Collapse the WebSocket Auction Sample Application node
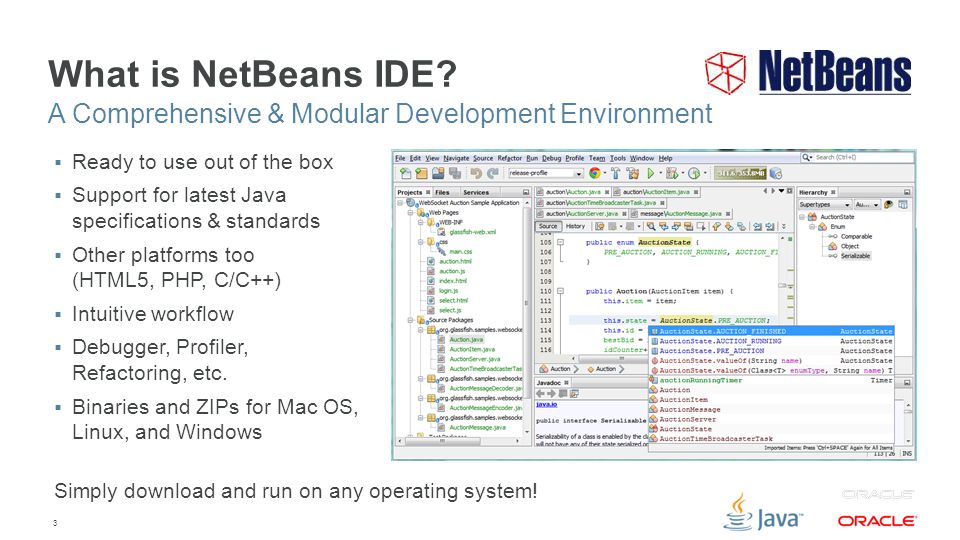Screen dimensions: 960x540 [400, 203]
